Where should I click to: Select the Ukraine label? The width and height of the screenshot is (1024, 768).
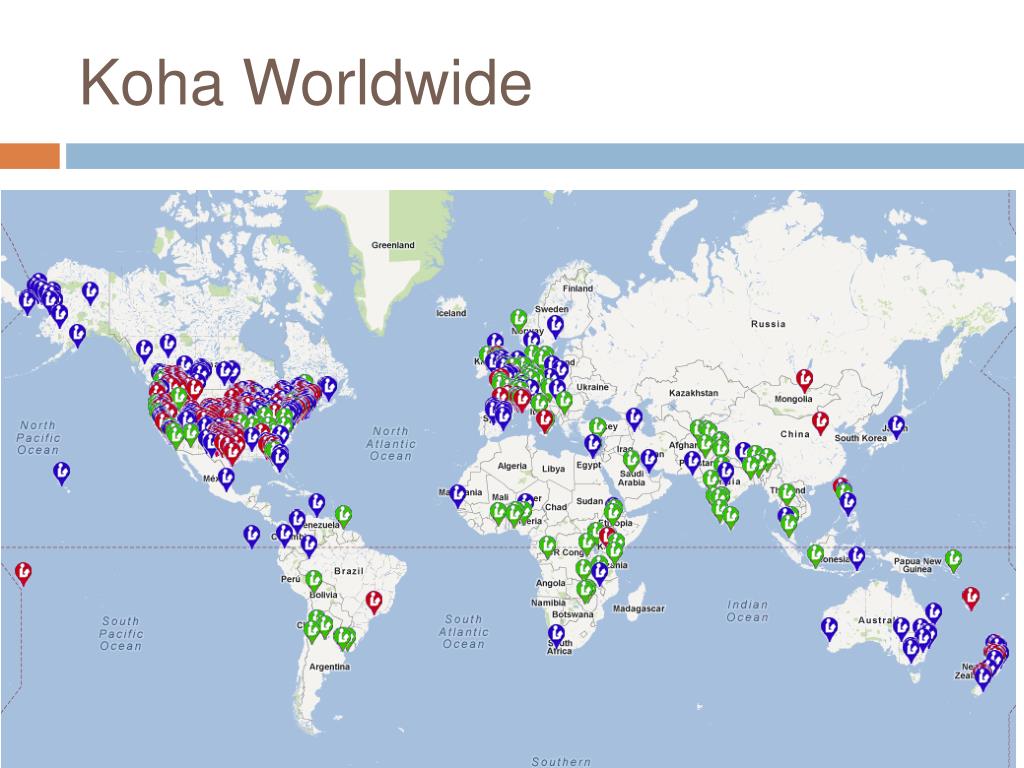pyautogui.click(x=592, y=387)
